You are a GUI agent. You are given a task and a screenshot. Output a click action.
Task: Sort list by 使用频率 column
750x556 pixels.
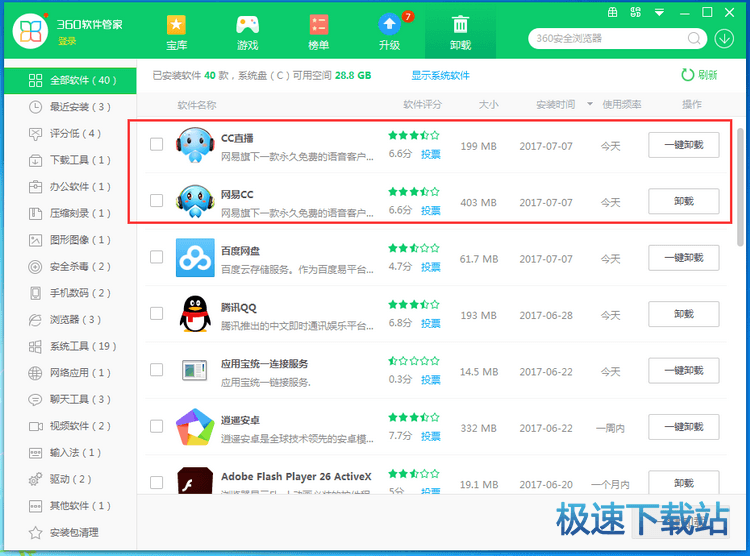click(x=622, y=104)
